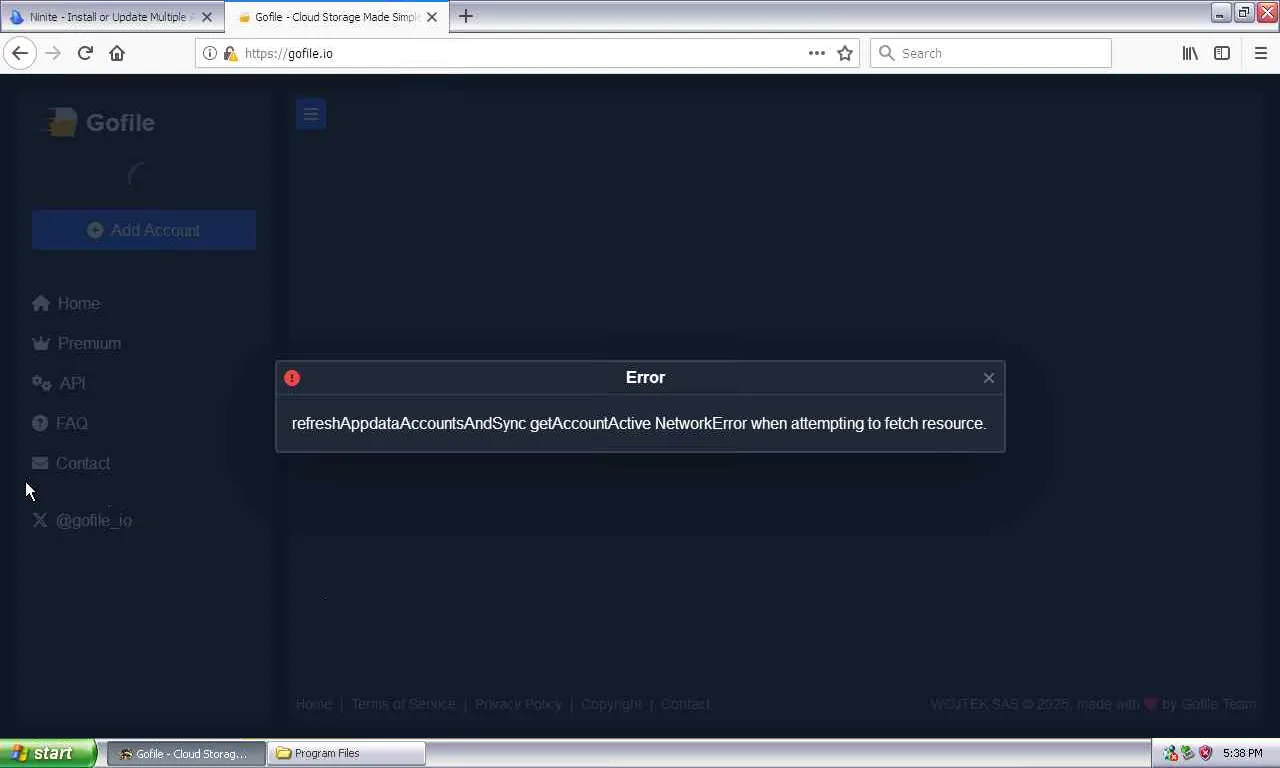
Task: Click the browser Forward arrow
Action: tap(53, 53)
